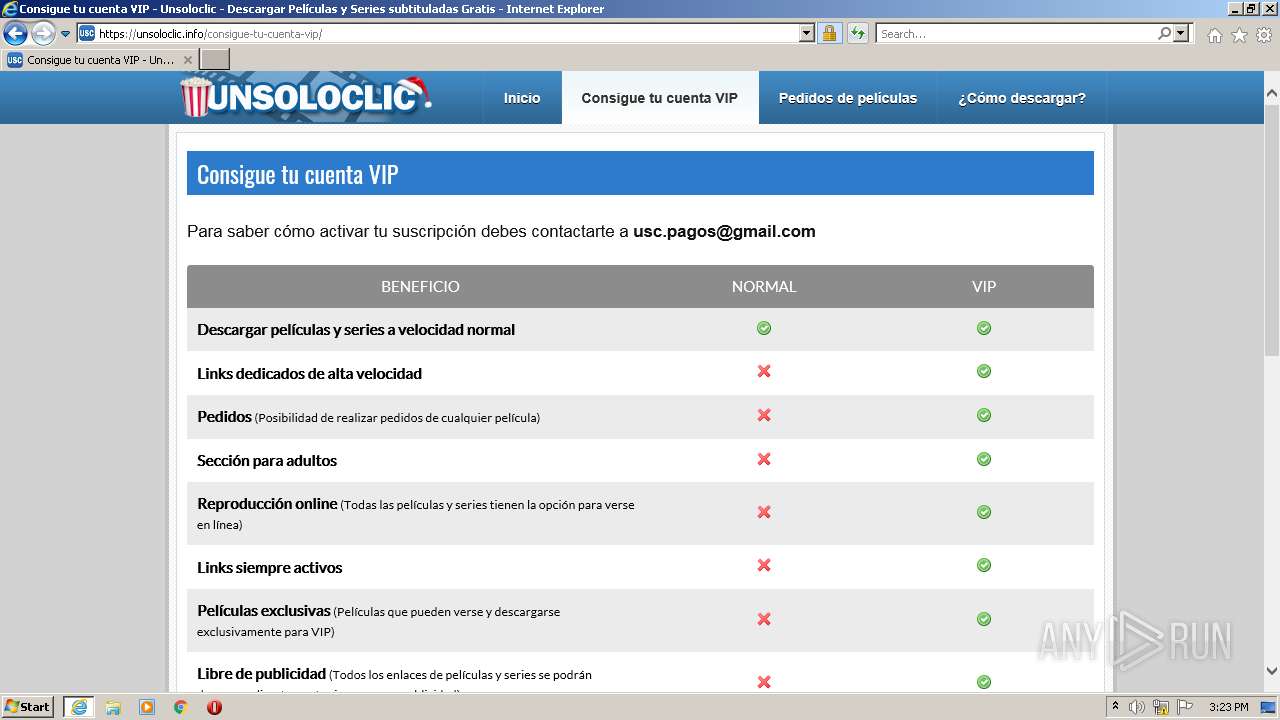Click VIP checkmark for 'Links dedicados de alta velocidad'

click(984, 371)
